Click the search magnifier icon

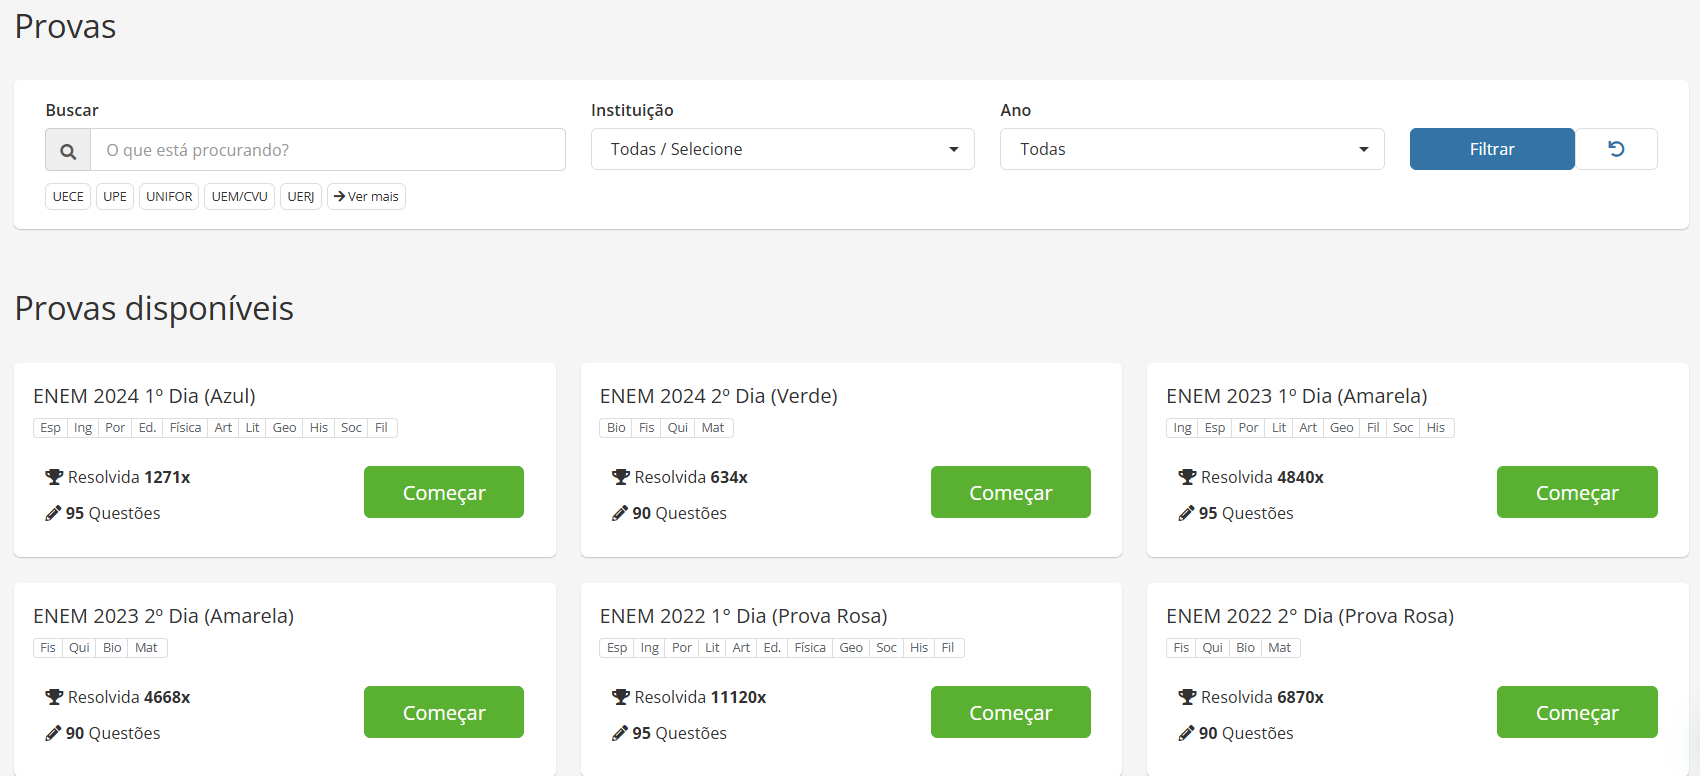[68, 150]
